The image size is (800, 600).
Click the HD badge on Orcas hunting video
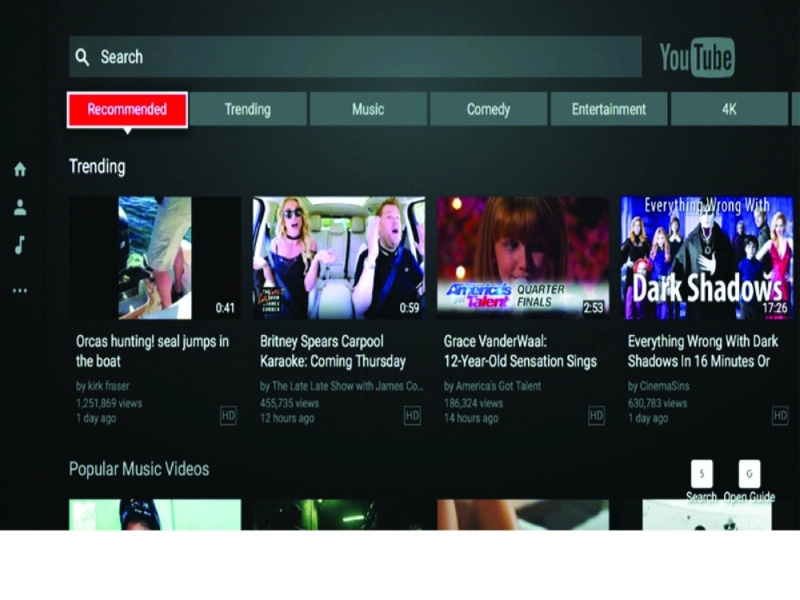[x=228, y=416]
